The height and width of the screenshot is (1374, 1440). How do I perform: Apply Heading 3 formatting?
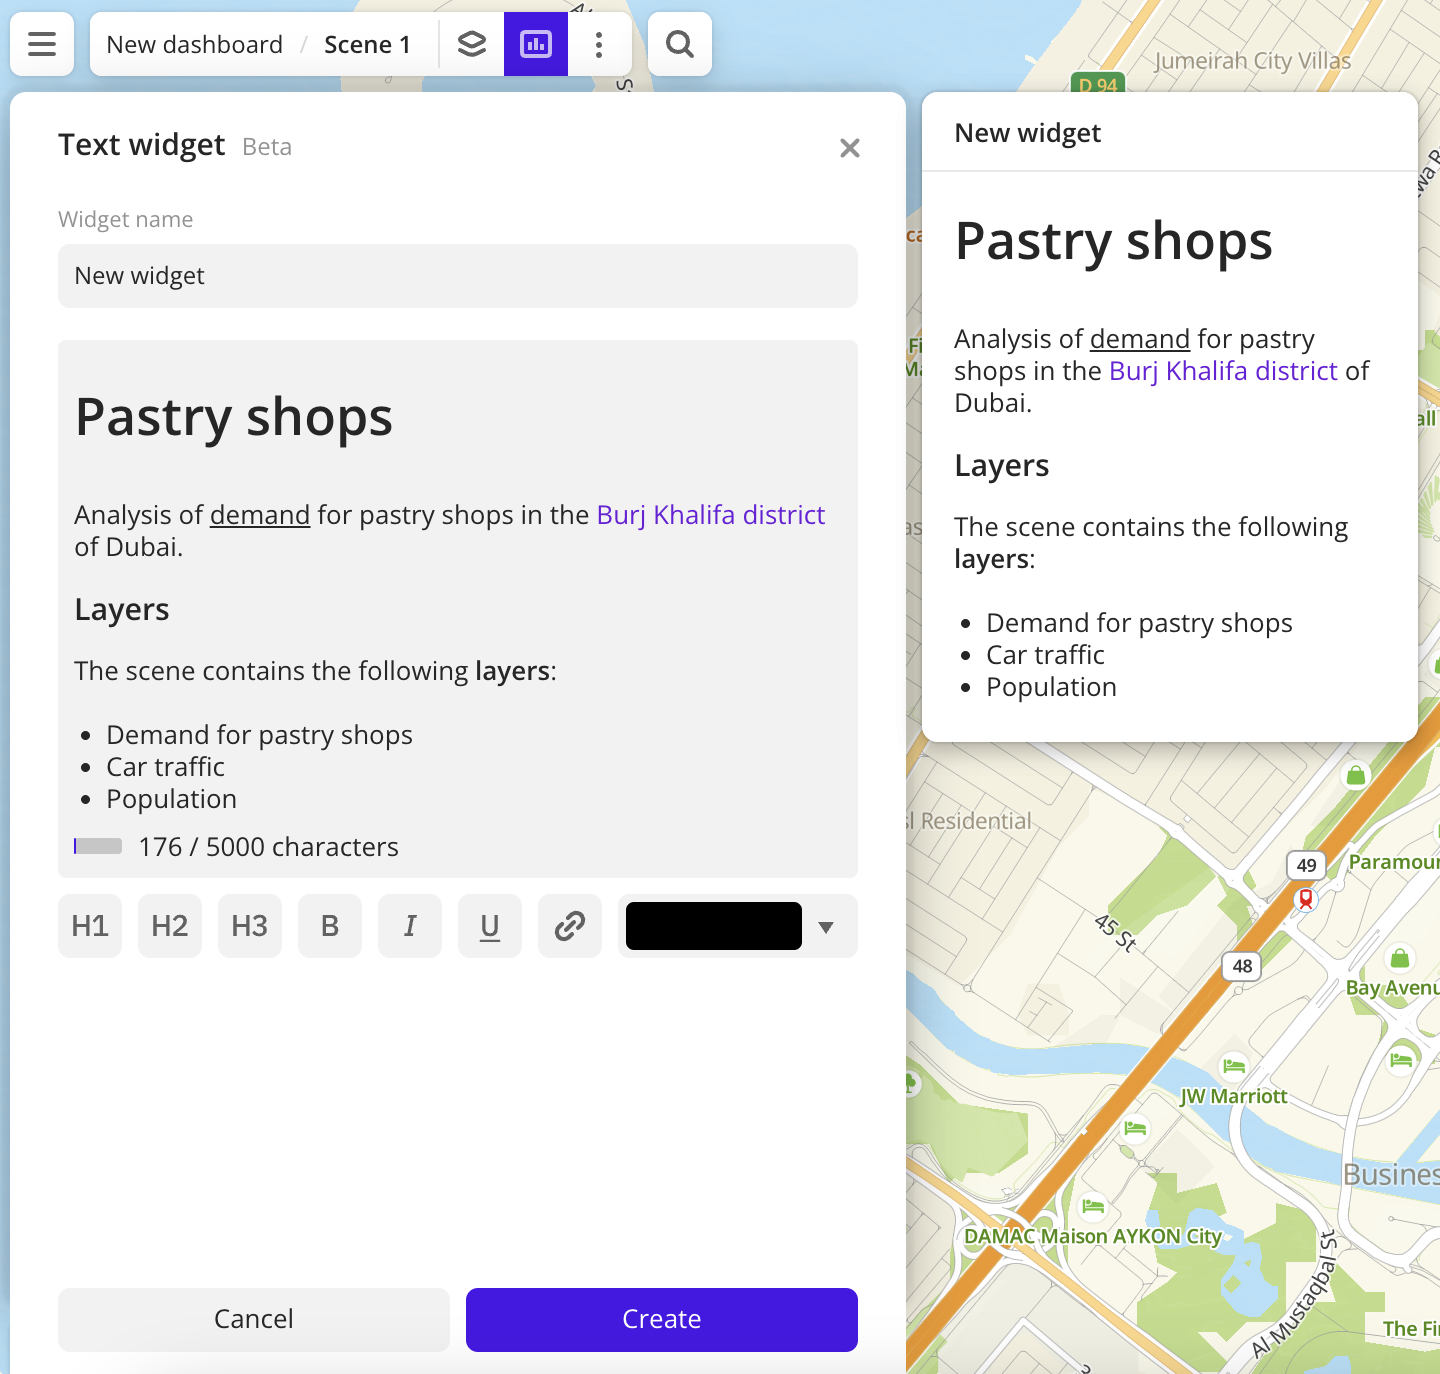[x=249, y=926]
